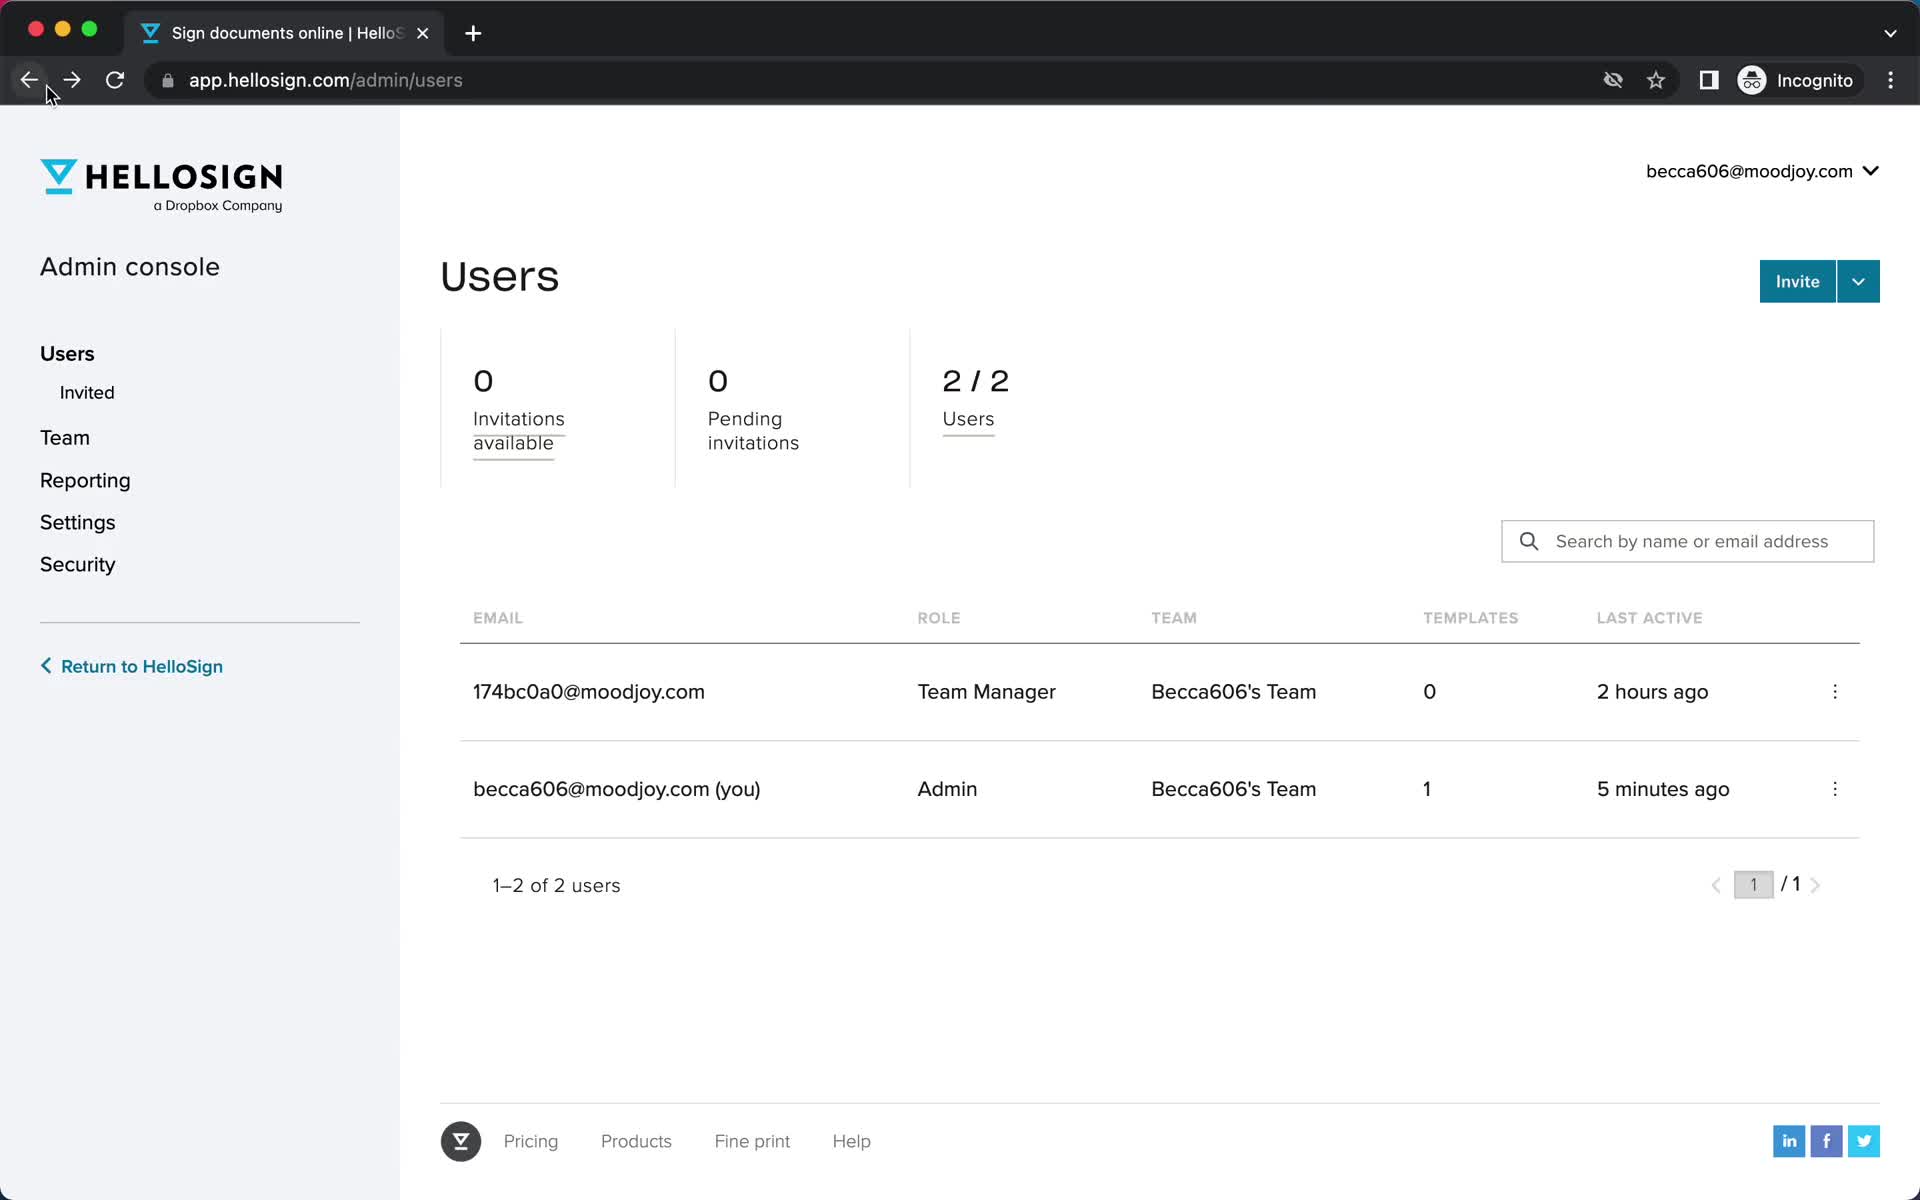
Task: Click the Admin console heading
Action: coord(130,267)
